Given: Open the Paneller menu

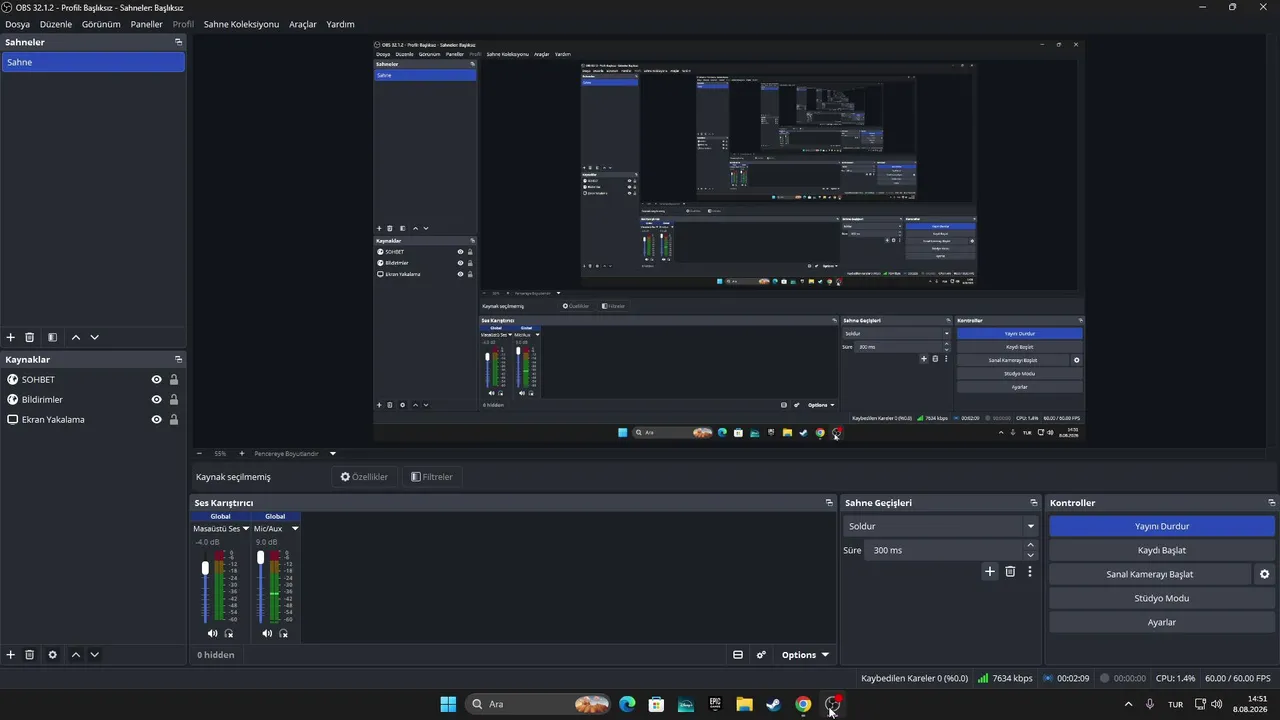Looking at the screenshot, I should pos(146,24).
